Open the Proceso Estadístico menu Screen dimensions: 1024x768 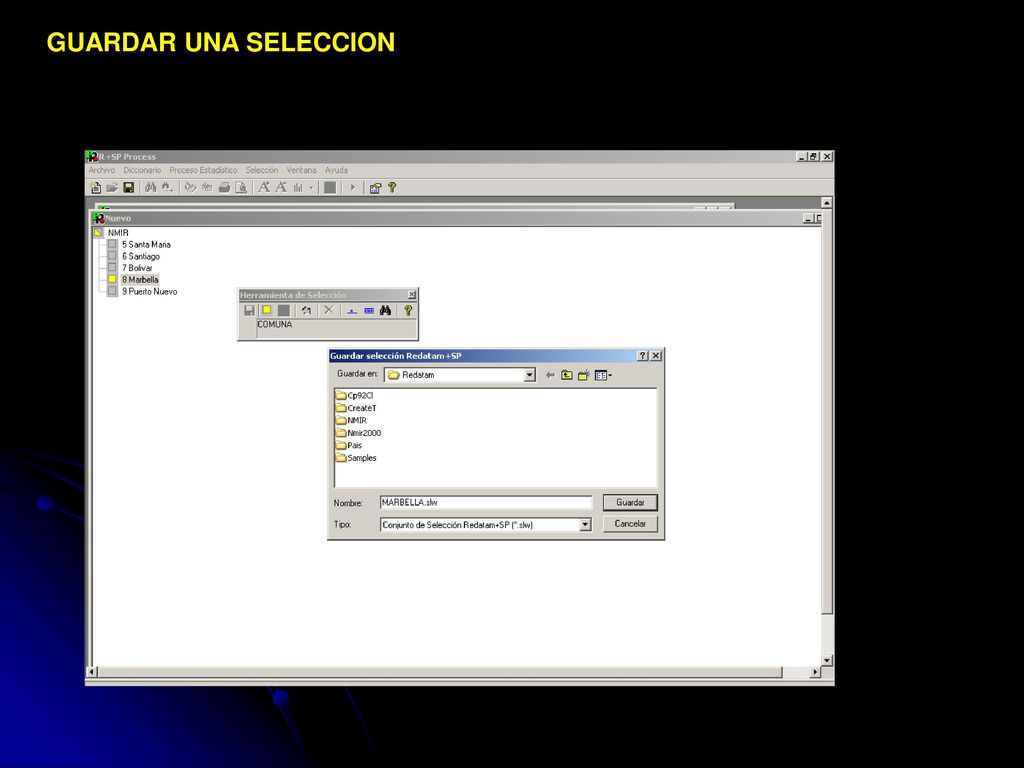204,170
